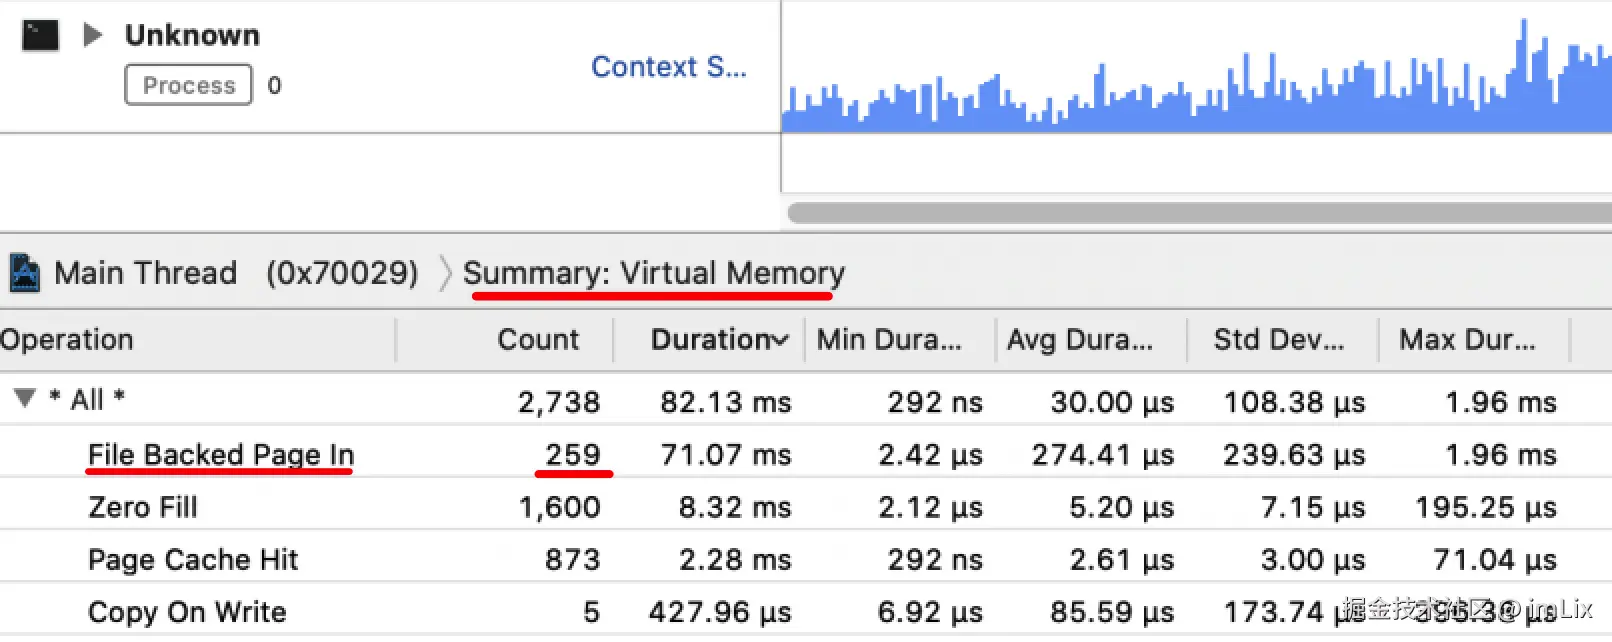Click the average duration 85.59 µs

pos(1112,612)
